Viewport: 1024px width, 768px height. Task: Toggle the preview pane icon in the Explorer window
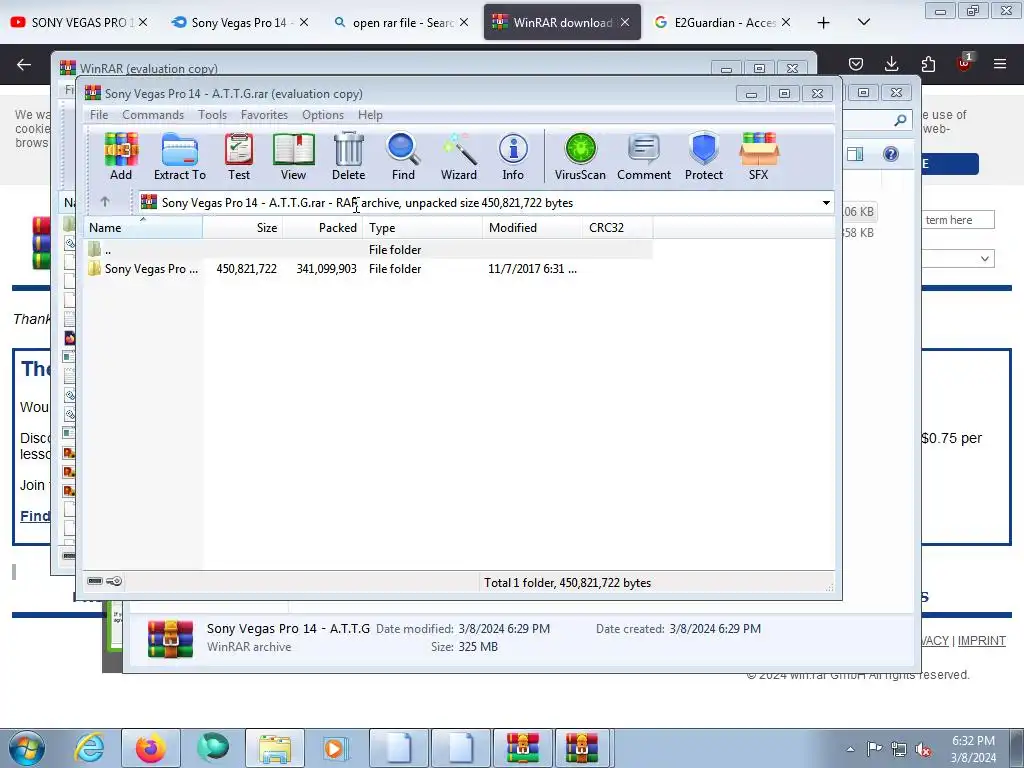(855, 154)
